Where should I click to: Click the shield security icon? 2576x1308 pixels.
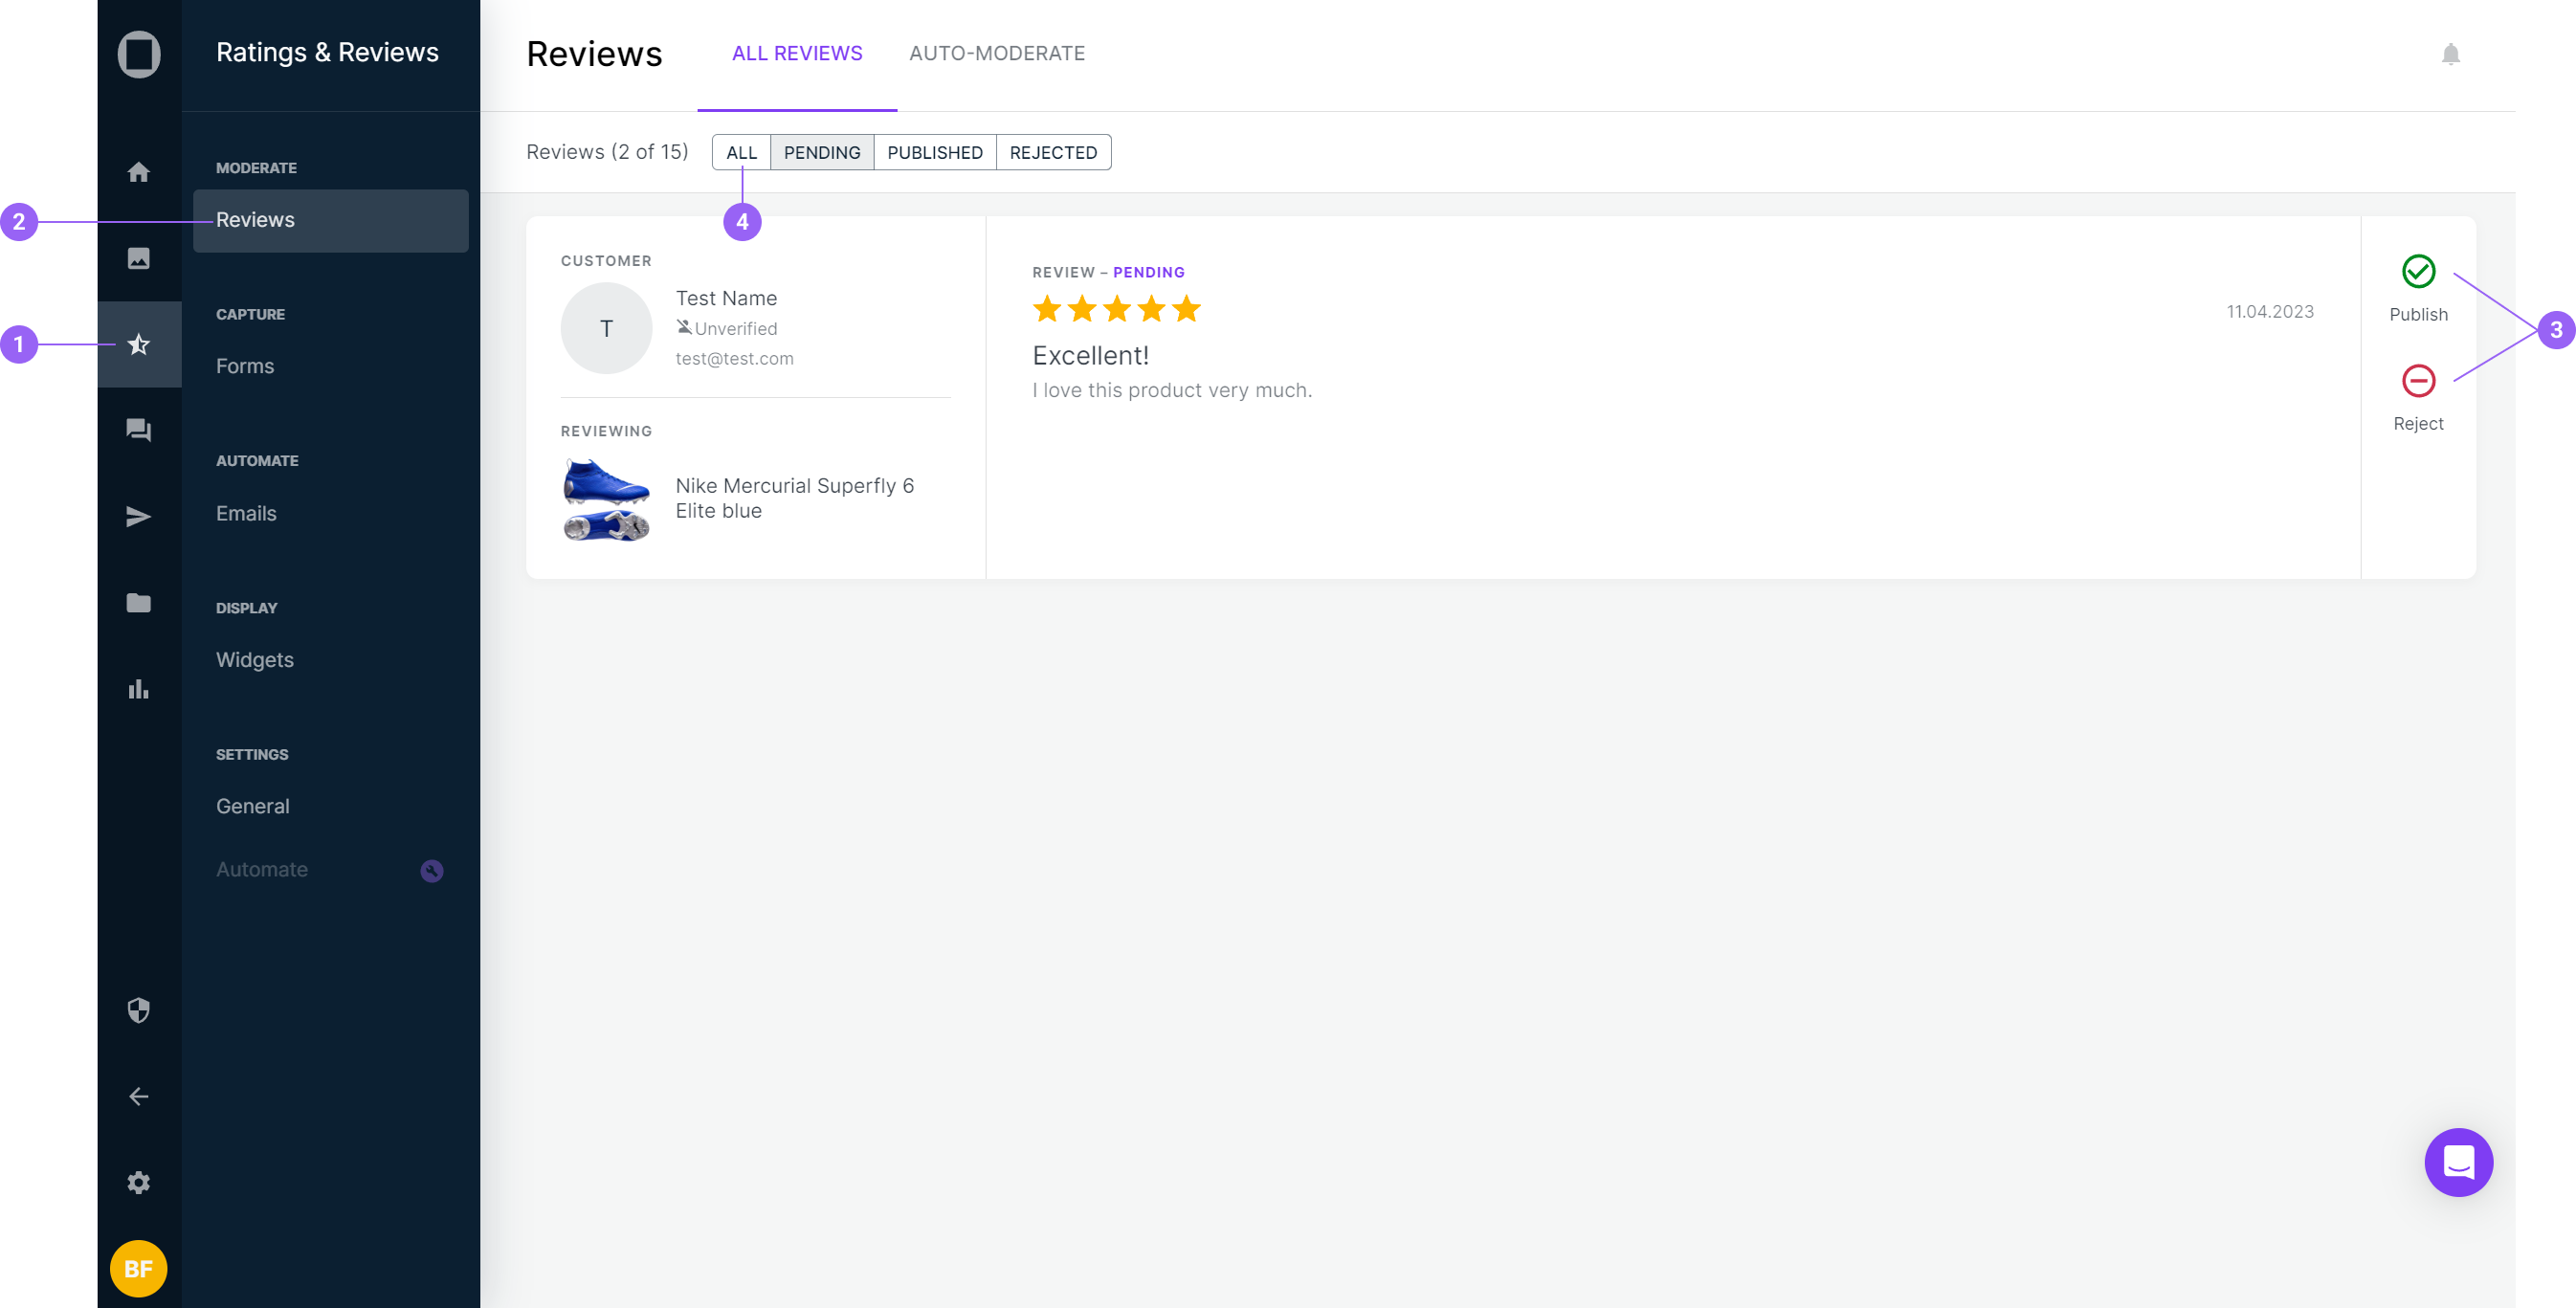pyautogui.click(x=138, y=1010)
